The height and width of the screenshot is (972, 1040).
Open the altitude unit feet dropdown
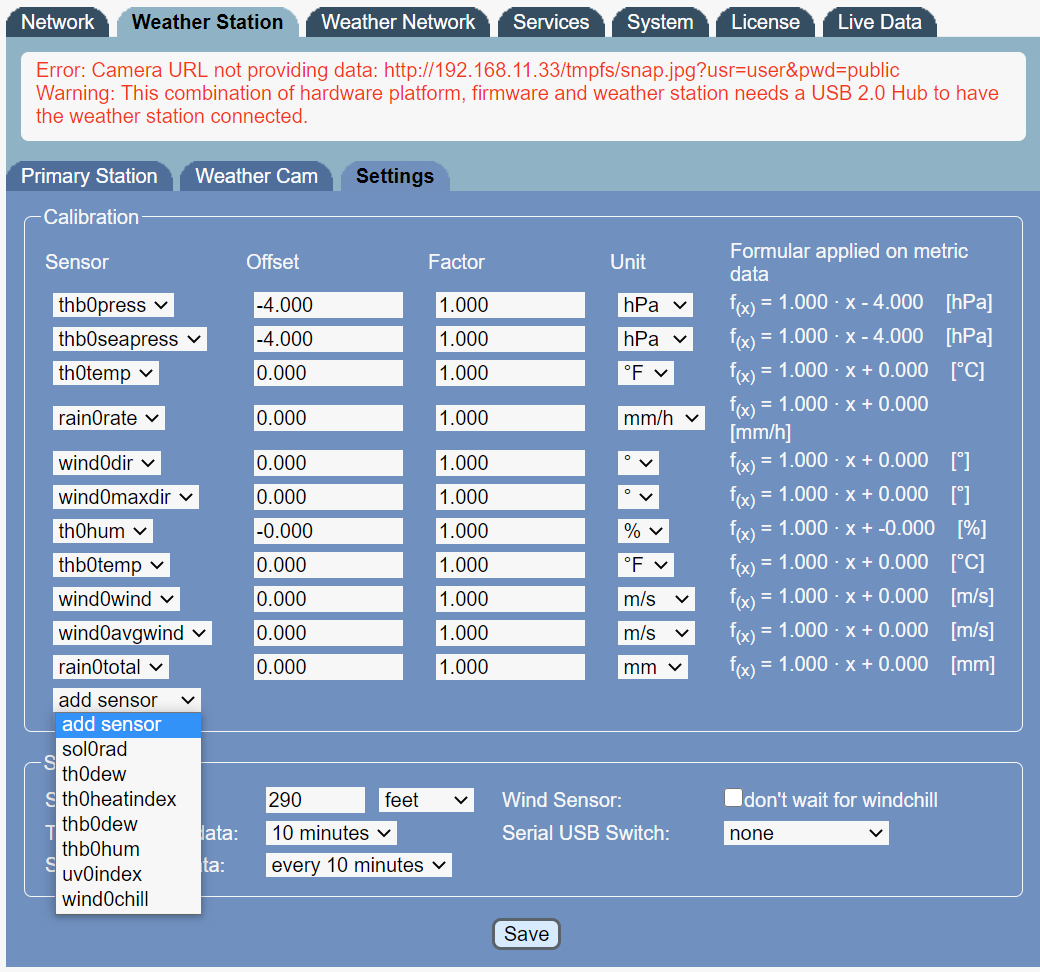click(426, 800)
